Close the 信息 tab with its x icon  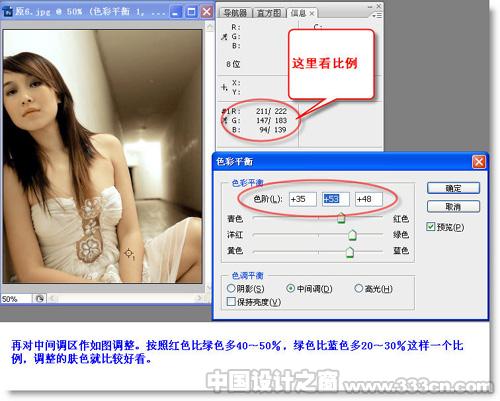click(x=312, y=13)
